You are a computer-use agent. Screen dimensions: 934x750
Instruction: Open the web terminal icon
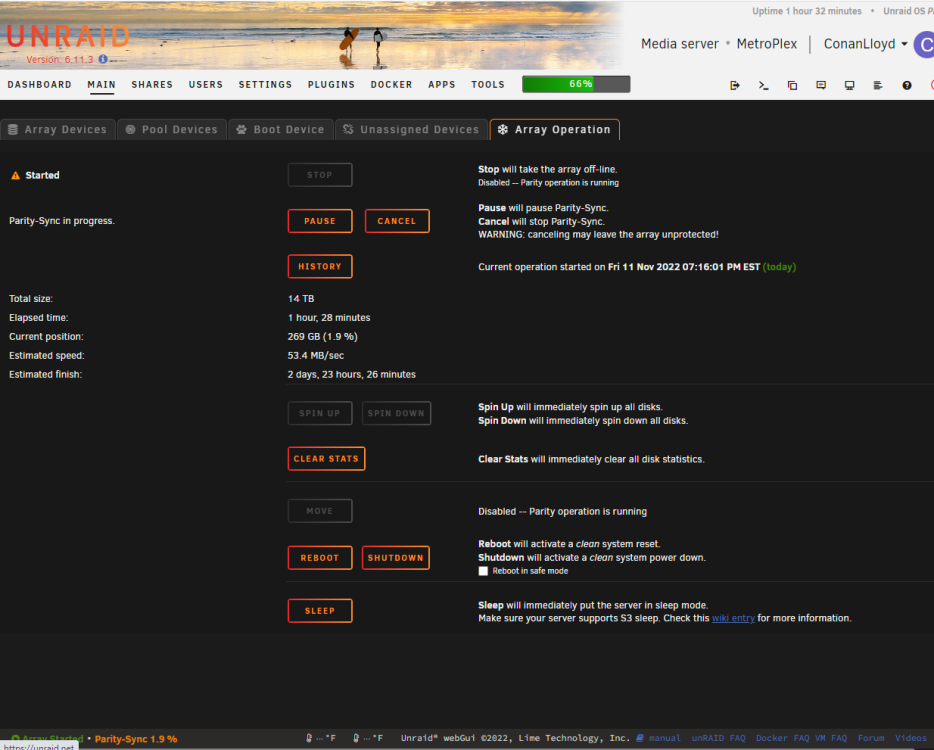coord(763,85)
